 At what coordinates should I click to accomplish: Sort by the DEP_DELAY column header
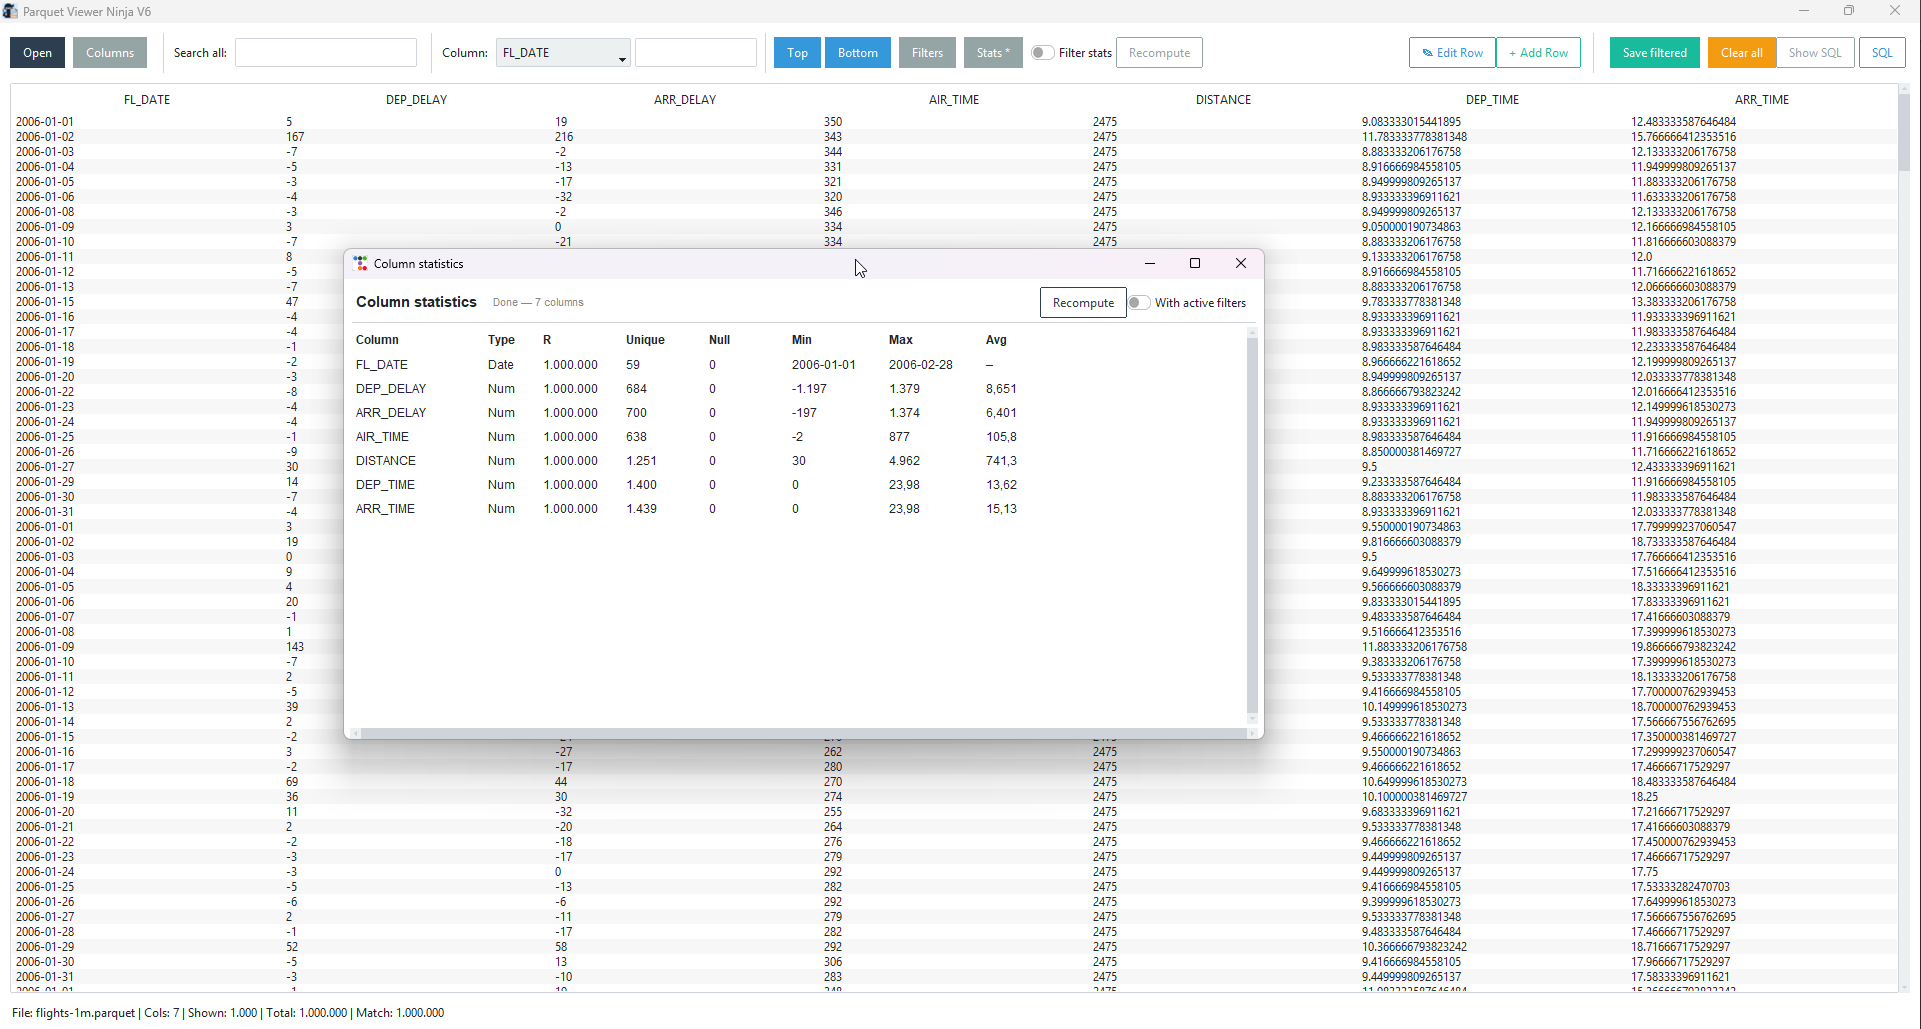pos(416,100)
